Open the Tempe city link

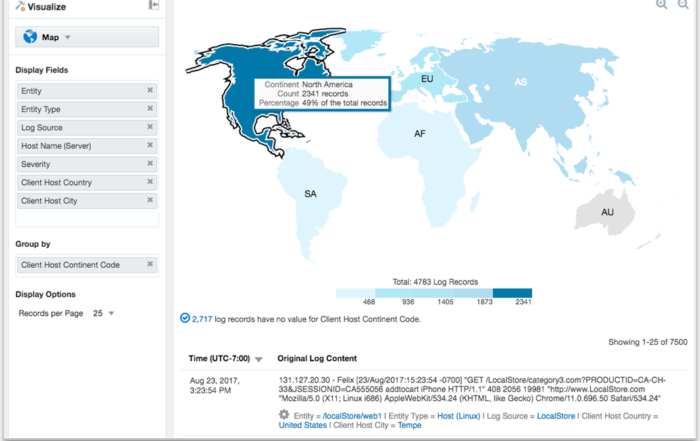click(409, 425)
